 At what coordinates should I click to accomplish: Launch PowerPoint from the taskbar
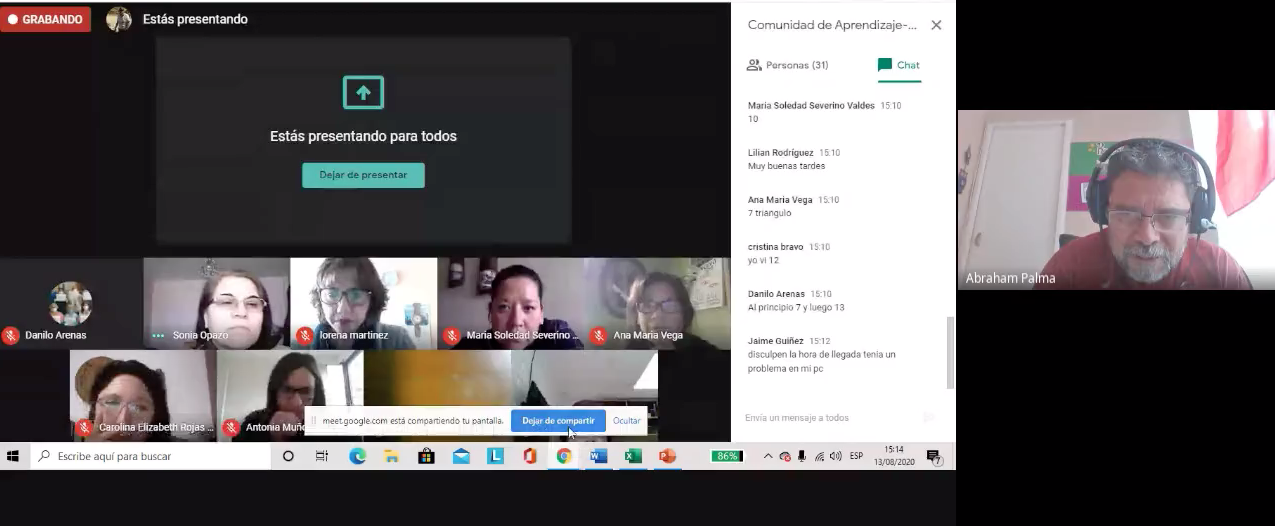tap(667, 456)
